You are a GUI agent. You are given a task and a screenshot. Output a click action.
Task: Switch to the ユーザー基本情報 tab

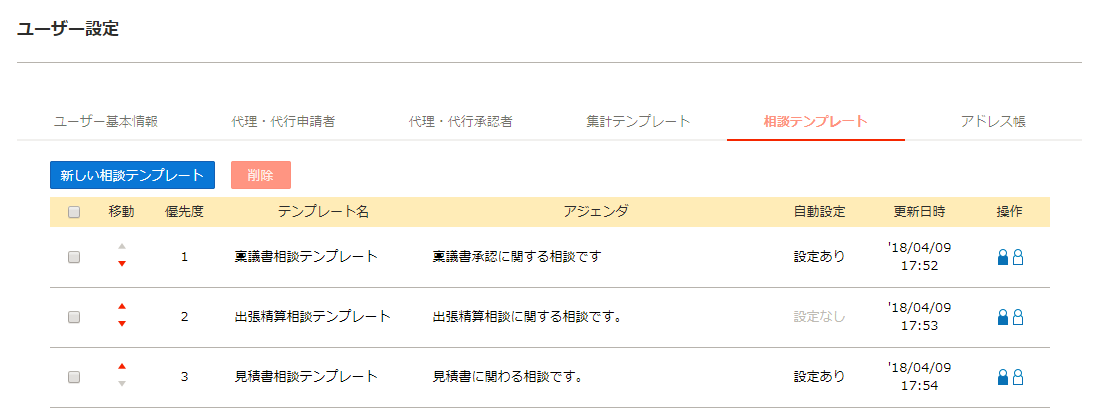pos(106,121)
